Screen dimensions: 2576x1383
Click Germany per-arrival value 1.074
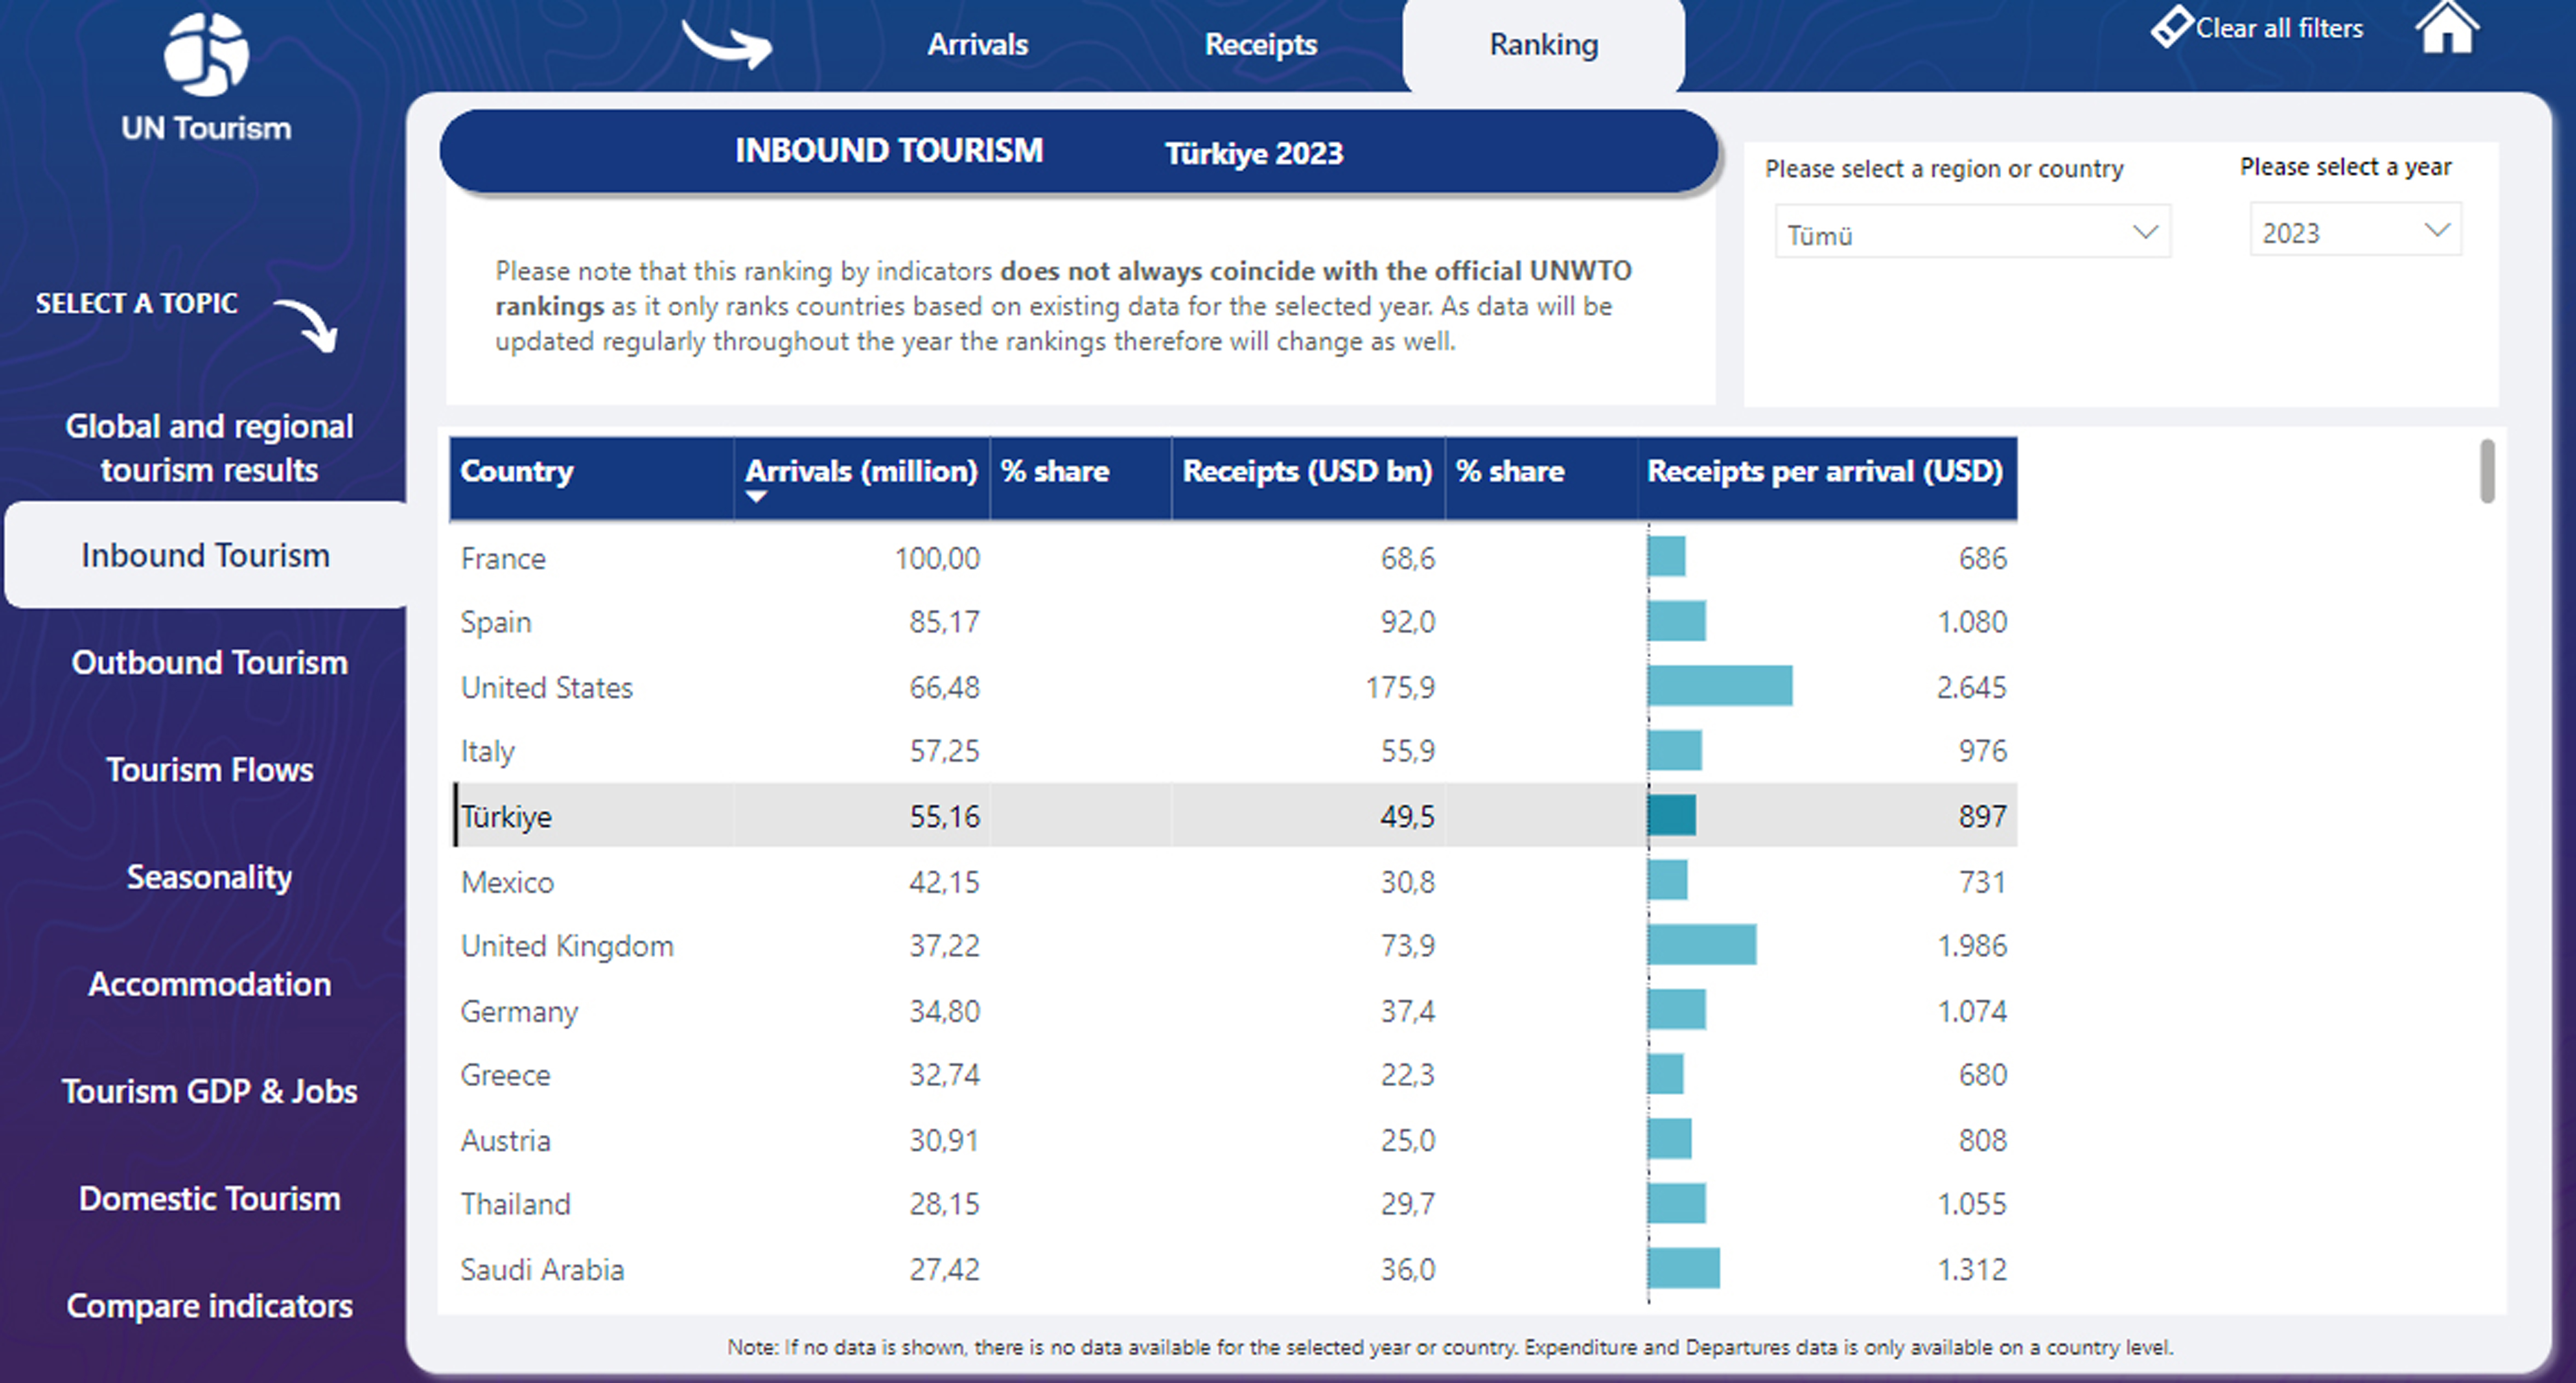click(x=1972, y=1011)
